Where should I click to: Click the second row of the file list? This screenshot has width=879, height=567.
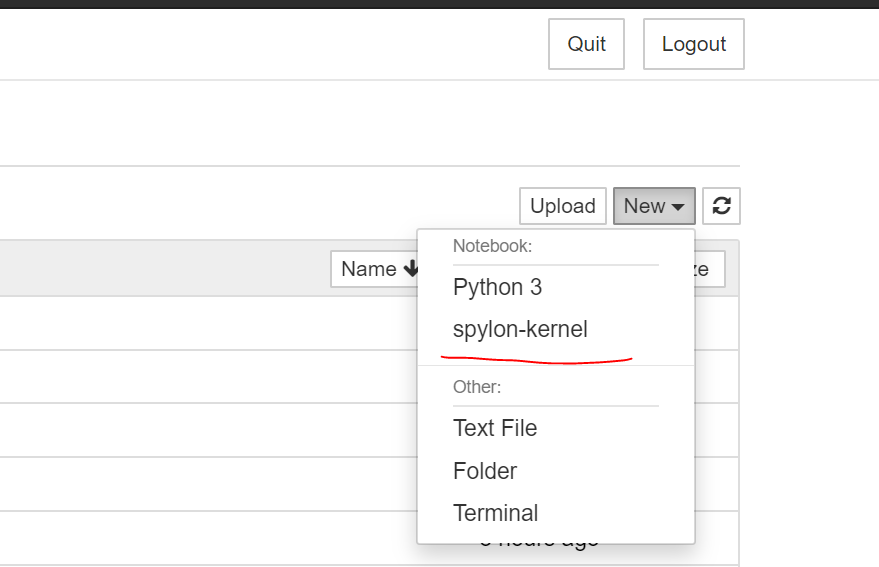[200, 377]
